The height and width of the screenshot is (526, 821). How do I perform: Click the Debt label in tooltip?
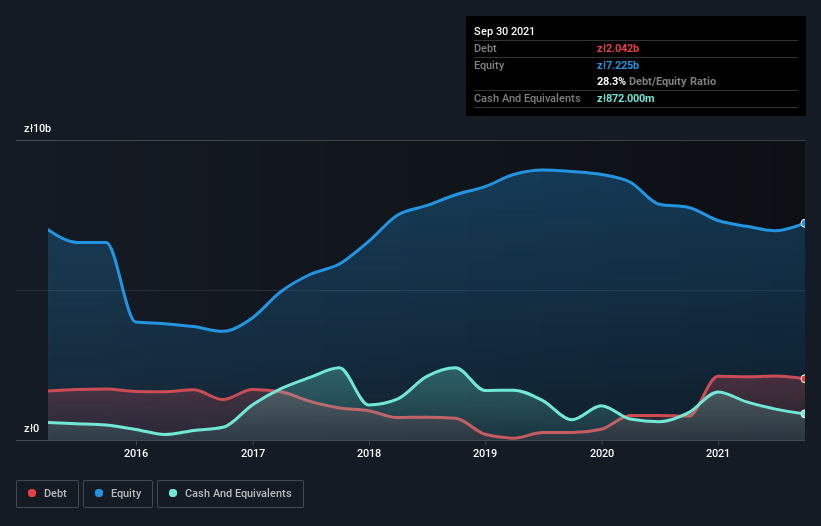tap(485, 48)
